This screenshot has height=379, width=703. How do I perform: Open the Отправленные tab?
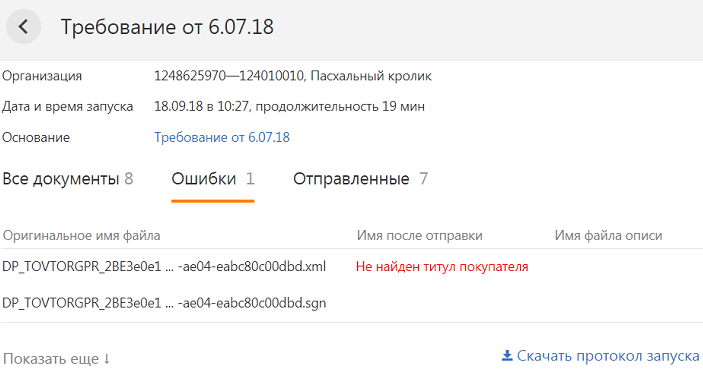point(360,179)
